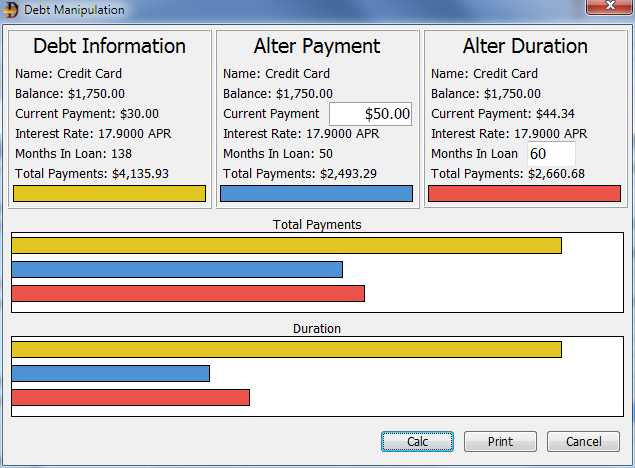Click the Alter Payment panel heading
The width and height of the screenshot is (635, 468).
[x=317, y=46]
